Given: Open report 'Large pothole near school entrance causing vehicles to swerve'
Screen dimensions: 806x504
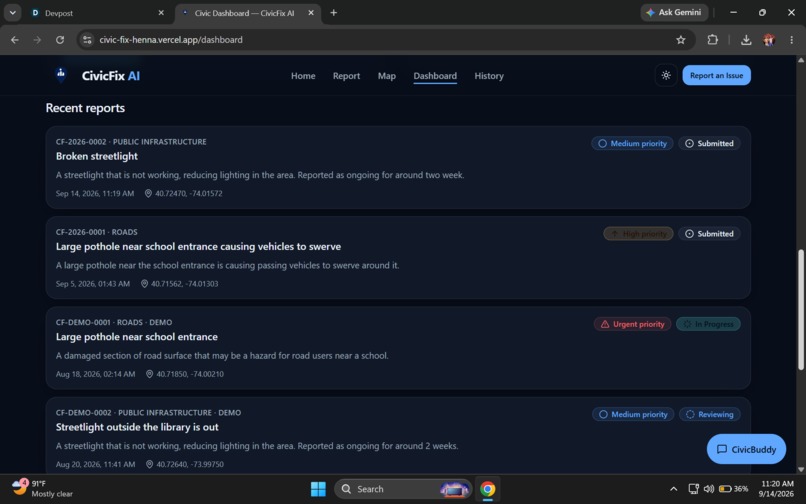Looking at the screenshot, I should tap(198, 247).
